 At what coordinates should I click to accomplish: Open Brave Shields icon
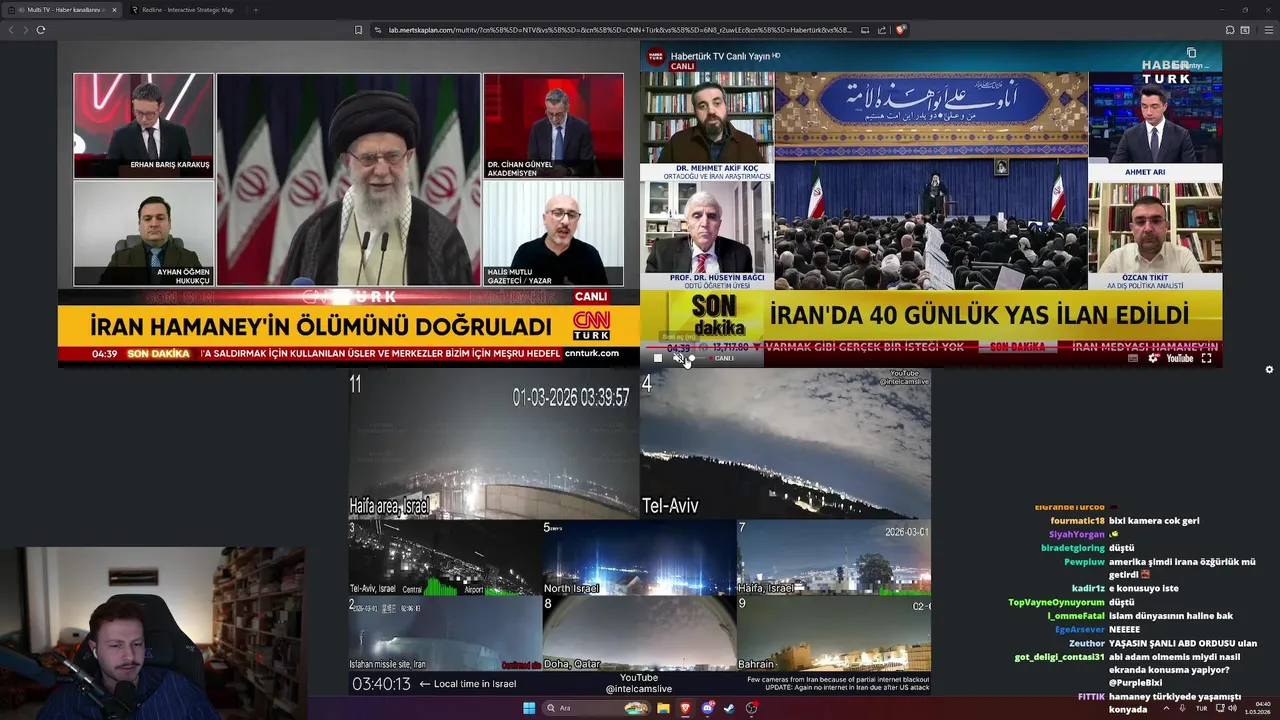tap(900, 30)
